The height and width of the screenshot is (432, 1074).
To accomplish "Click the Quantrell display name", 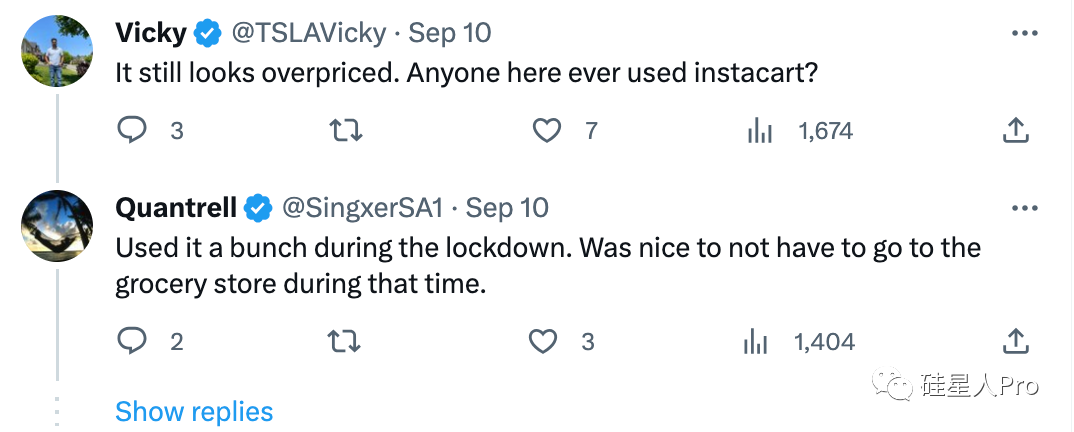I will pyautogui.click(x=176, y=208).
